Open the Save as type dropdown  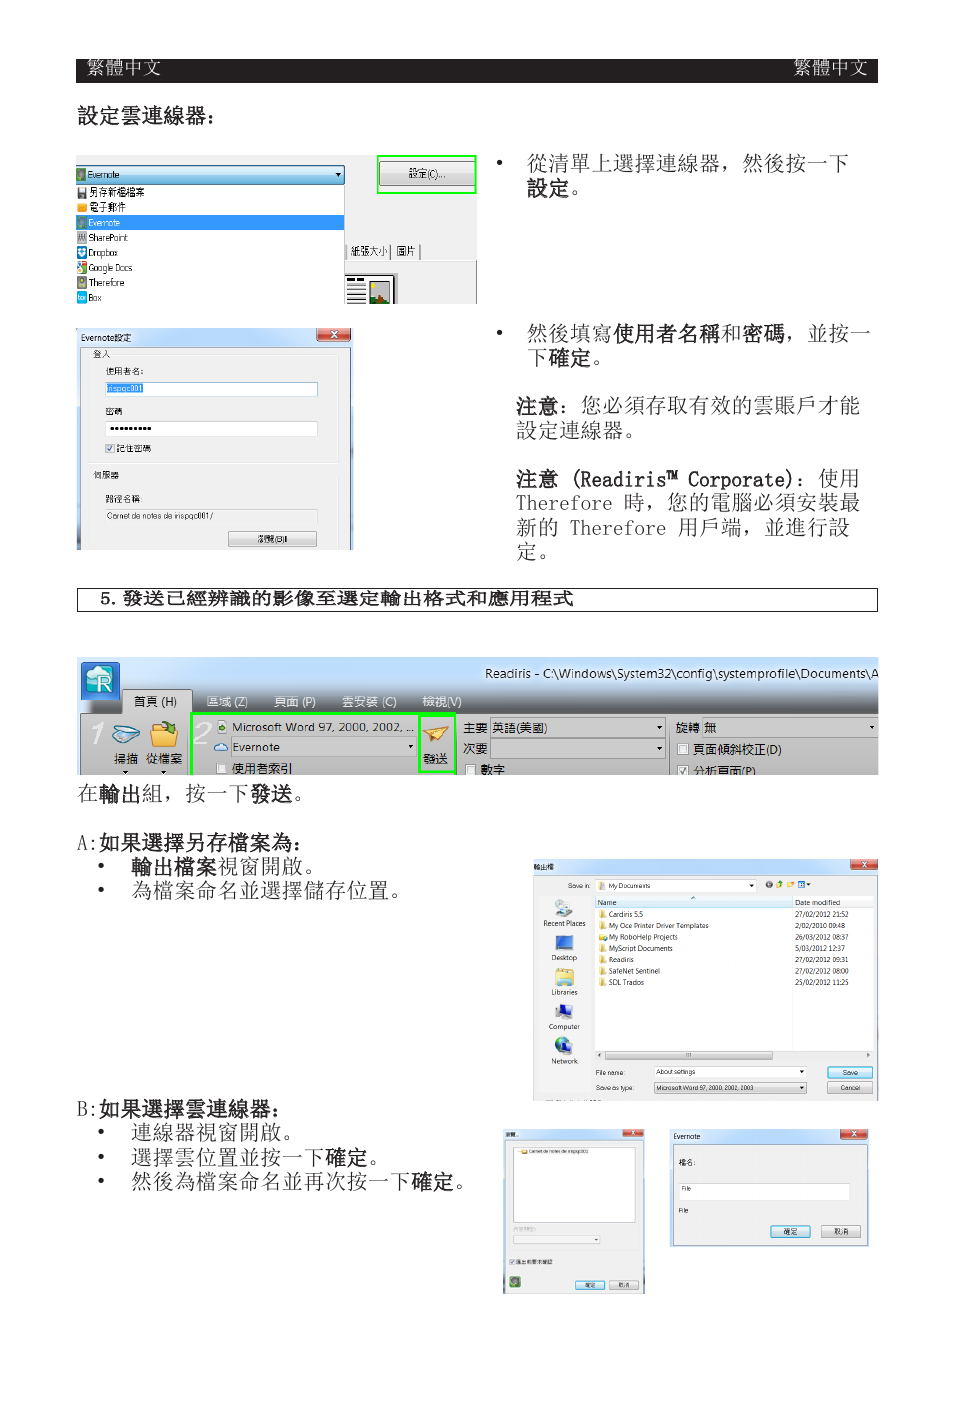730,1088
